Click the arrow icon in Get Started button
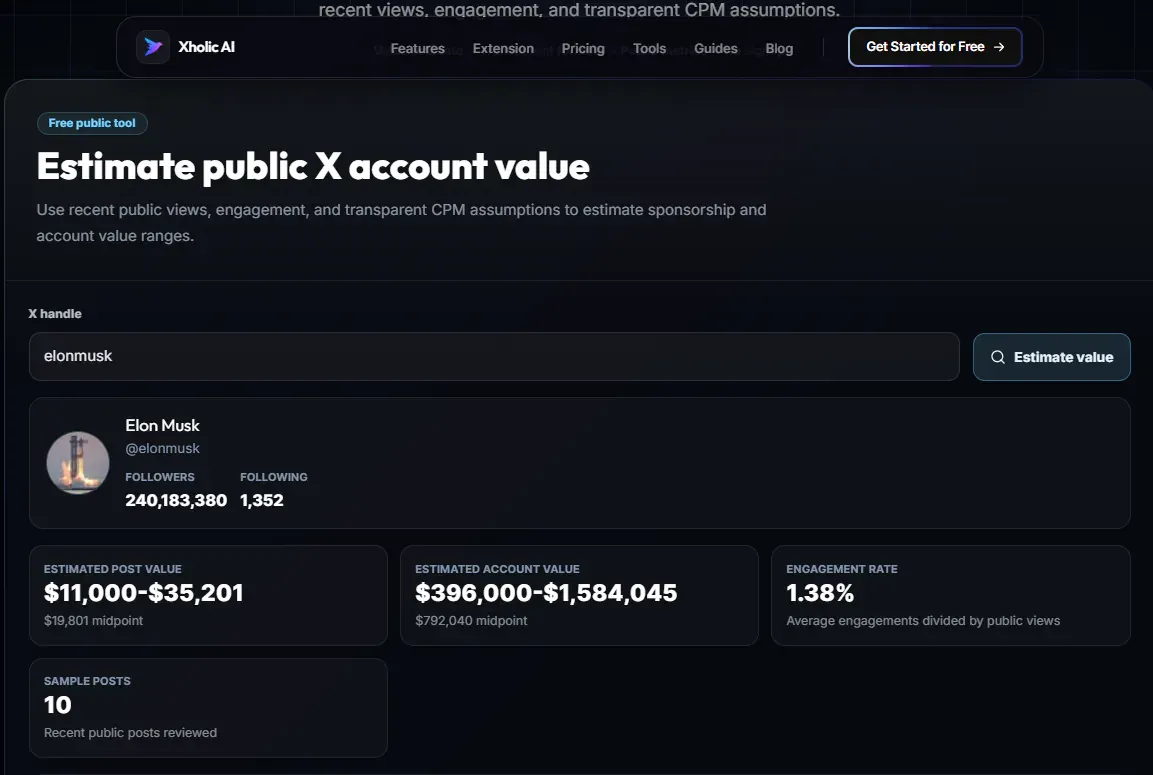 pyautogui.click(x=999, y=47)
